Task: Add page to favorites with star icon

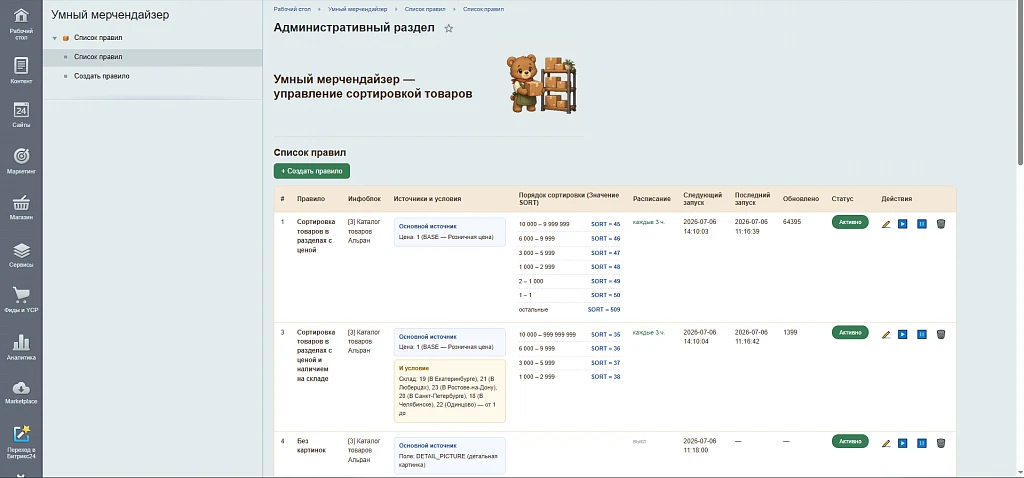Action: coord(449,28)
